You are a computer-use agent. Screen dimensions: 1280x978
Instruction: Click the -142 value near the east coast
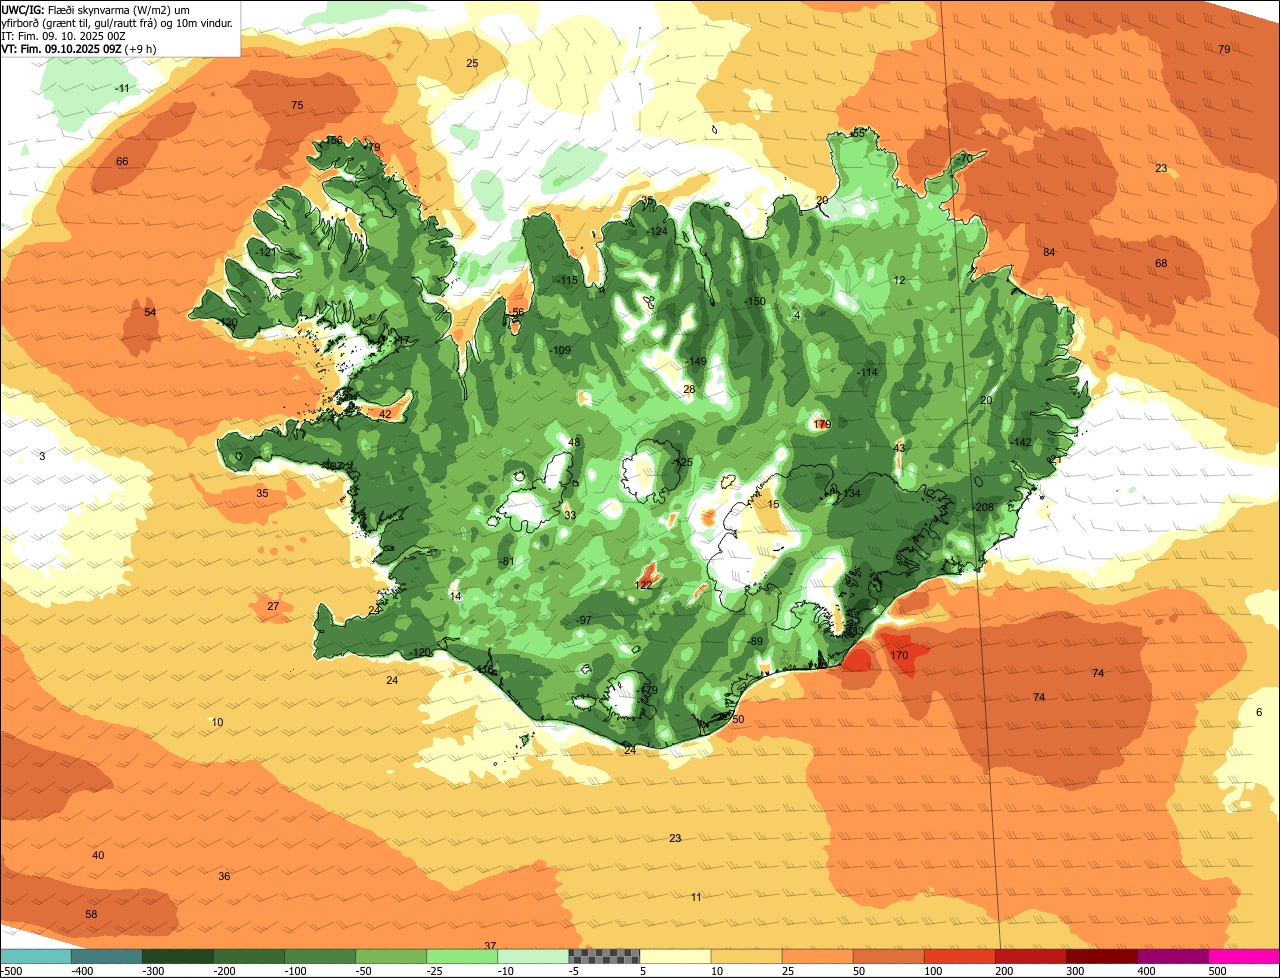coord(1021,443)
